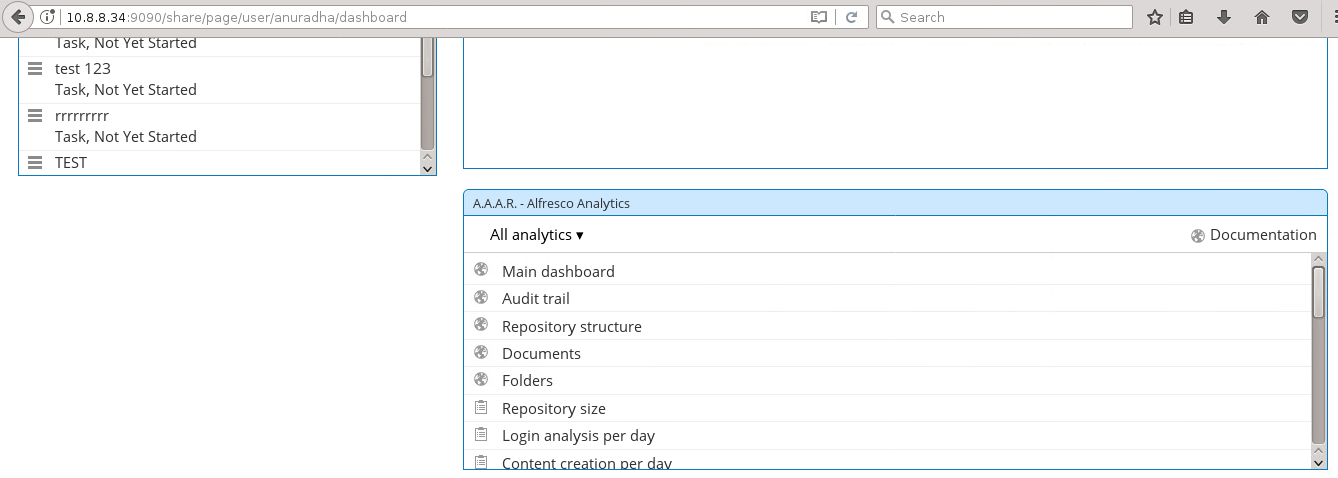Open Login analysis per day report
Screen dimensions: 1338x478
tap(579, 435)
